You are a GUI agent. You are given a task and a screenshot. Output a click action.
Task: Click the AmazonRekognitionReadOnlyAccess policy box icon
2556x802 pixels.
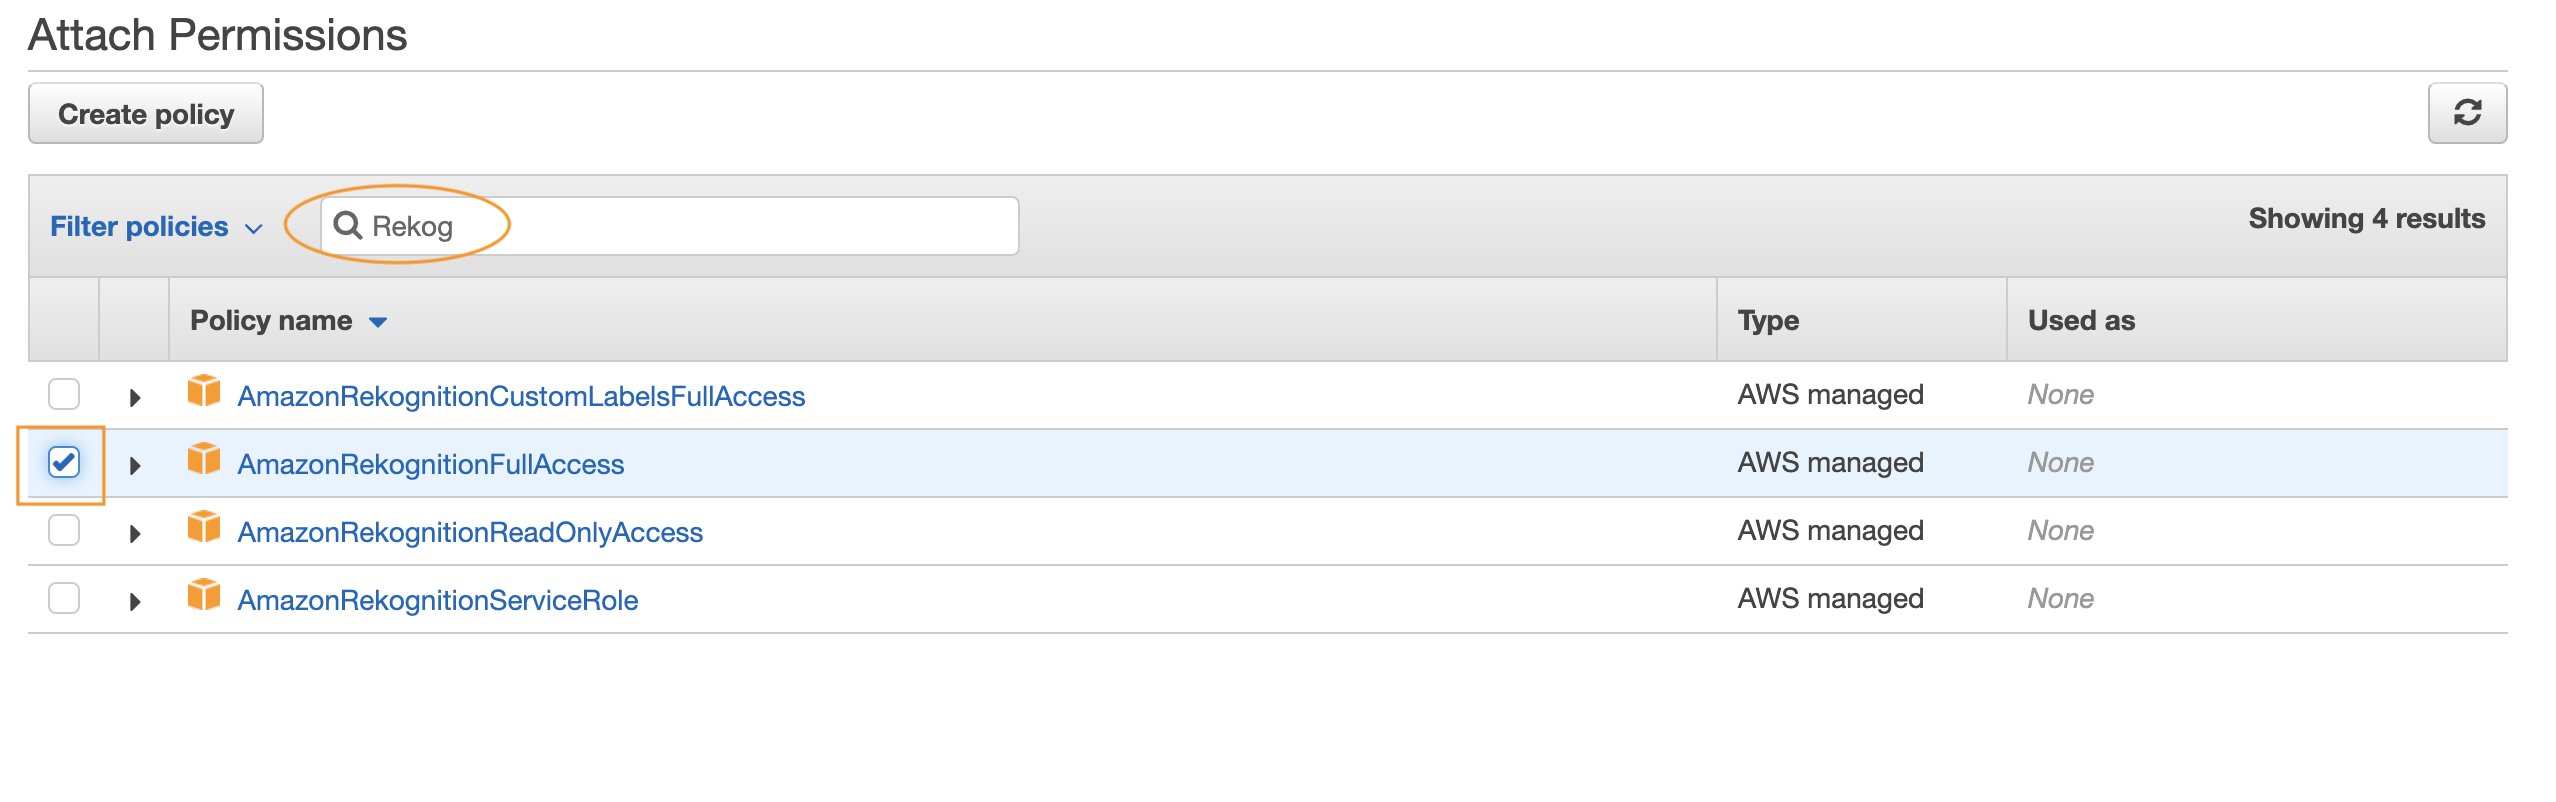click(204, 527)
